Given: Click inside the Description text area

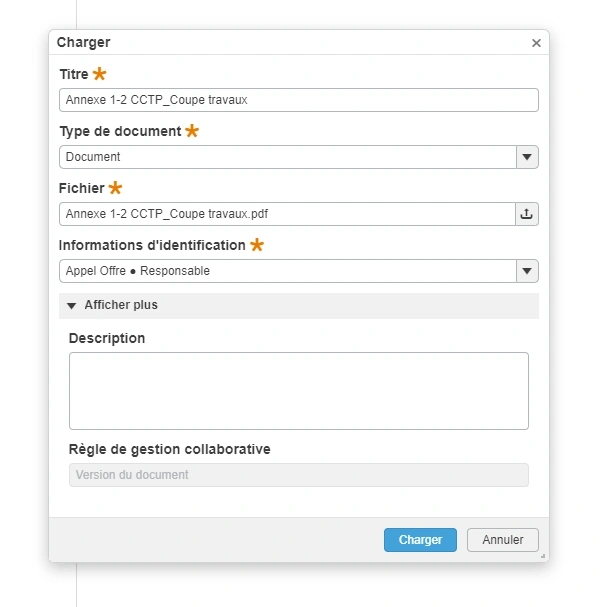Looking at the screenshot, I should coord(298,390).
